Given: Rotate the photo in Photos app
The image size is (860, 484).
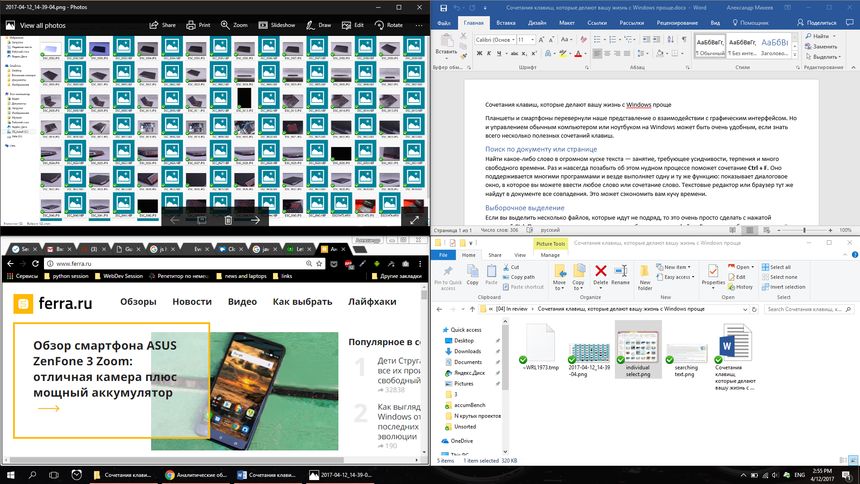Looking at the screenshot, I should (x=389, y=25).
